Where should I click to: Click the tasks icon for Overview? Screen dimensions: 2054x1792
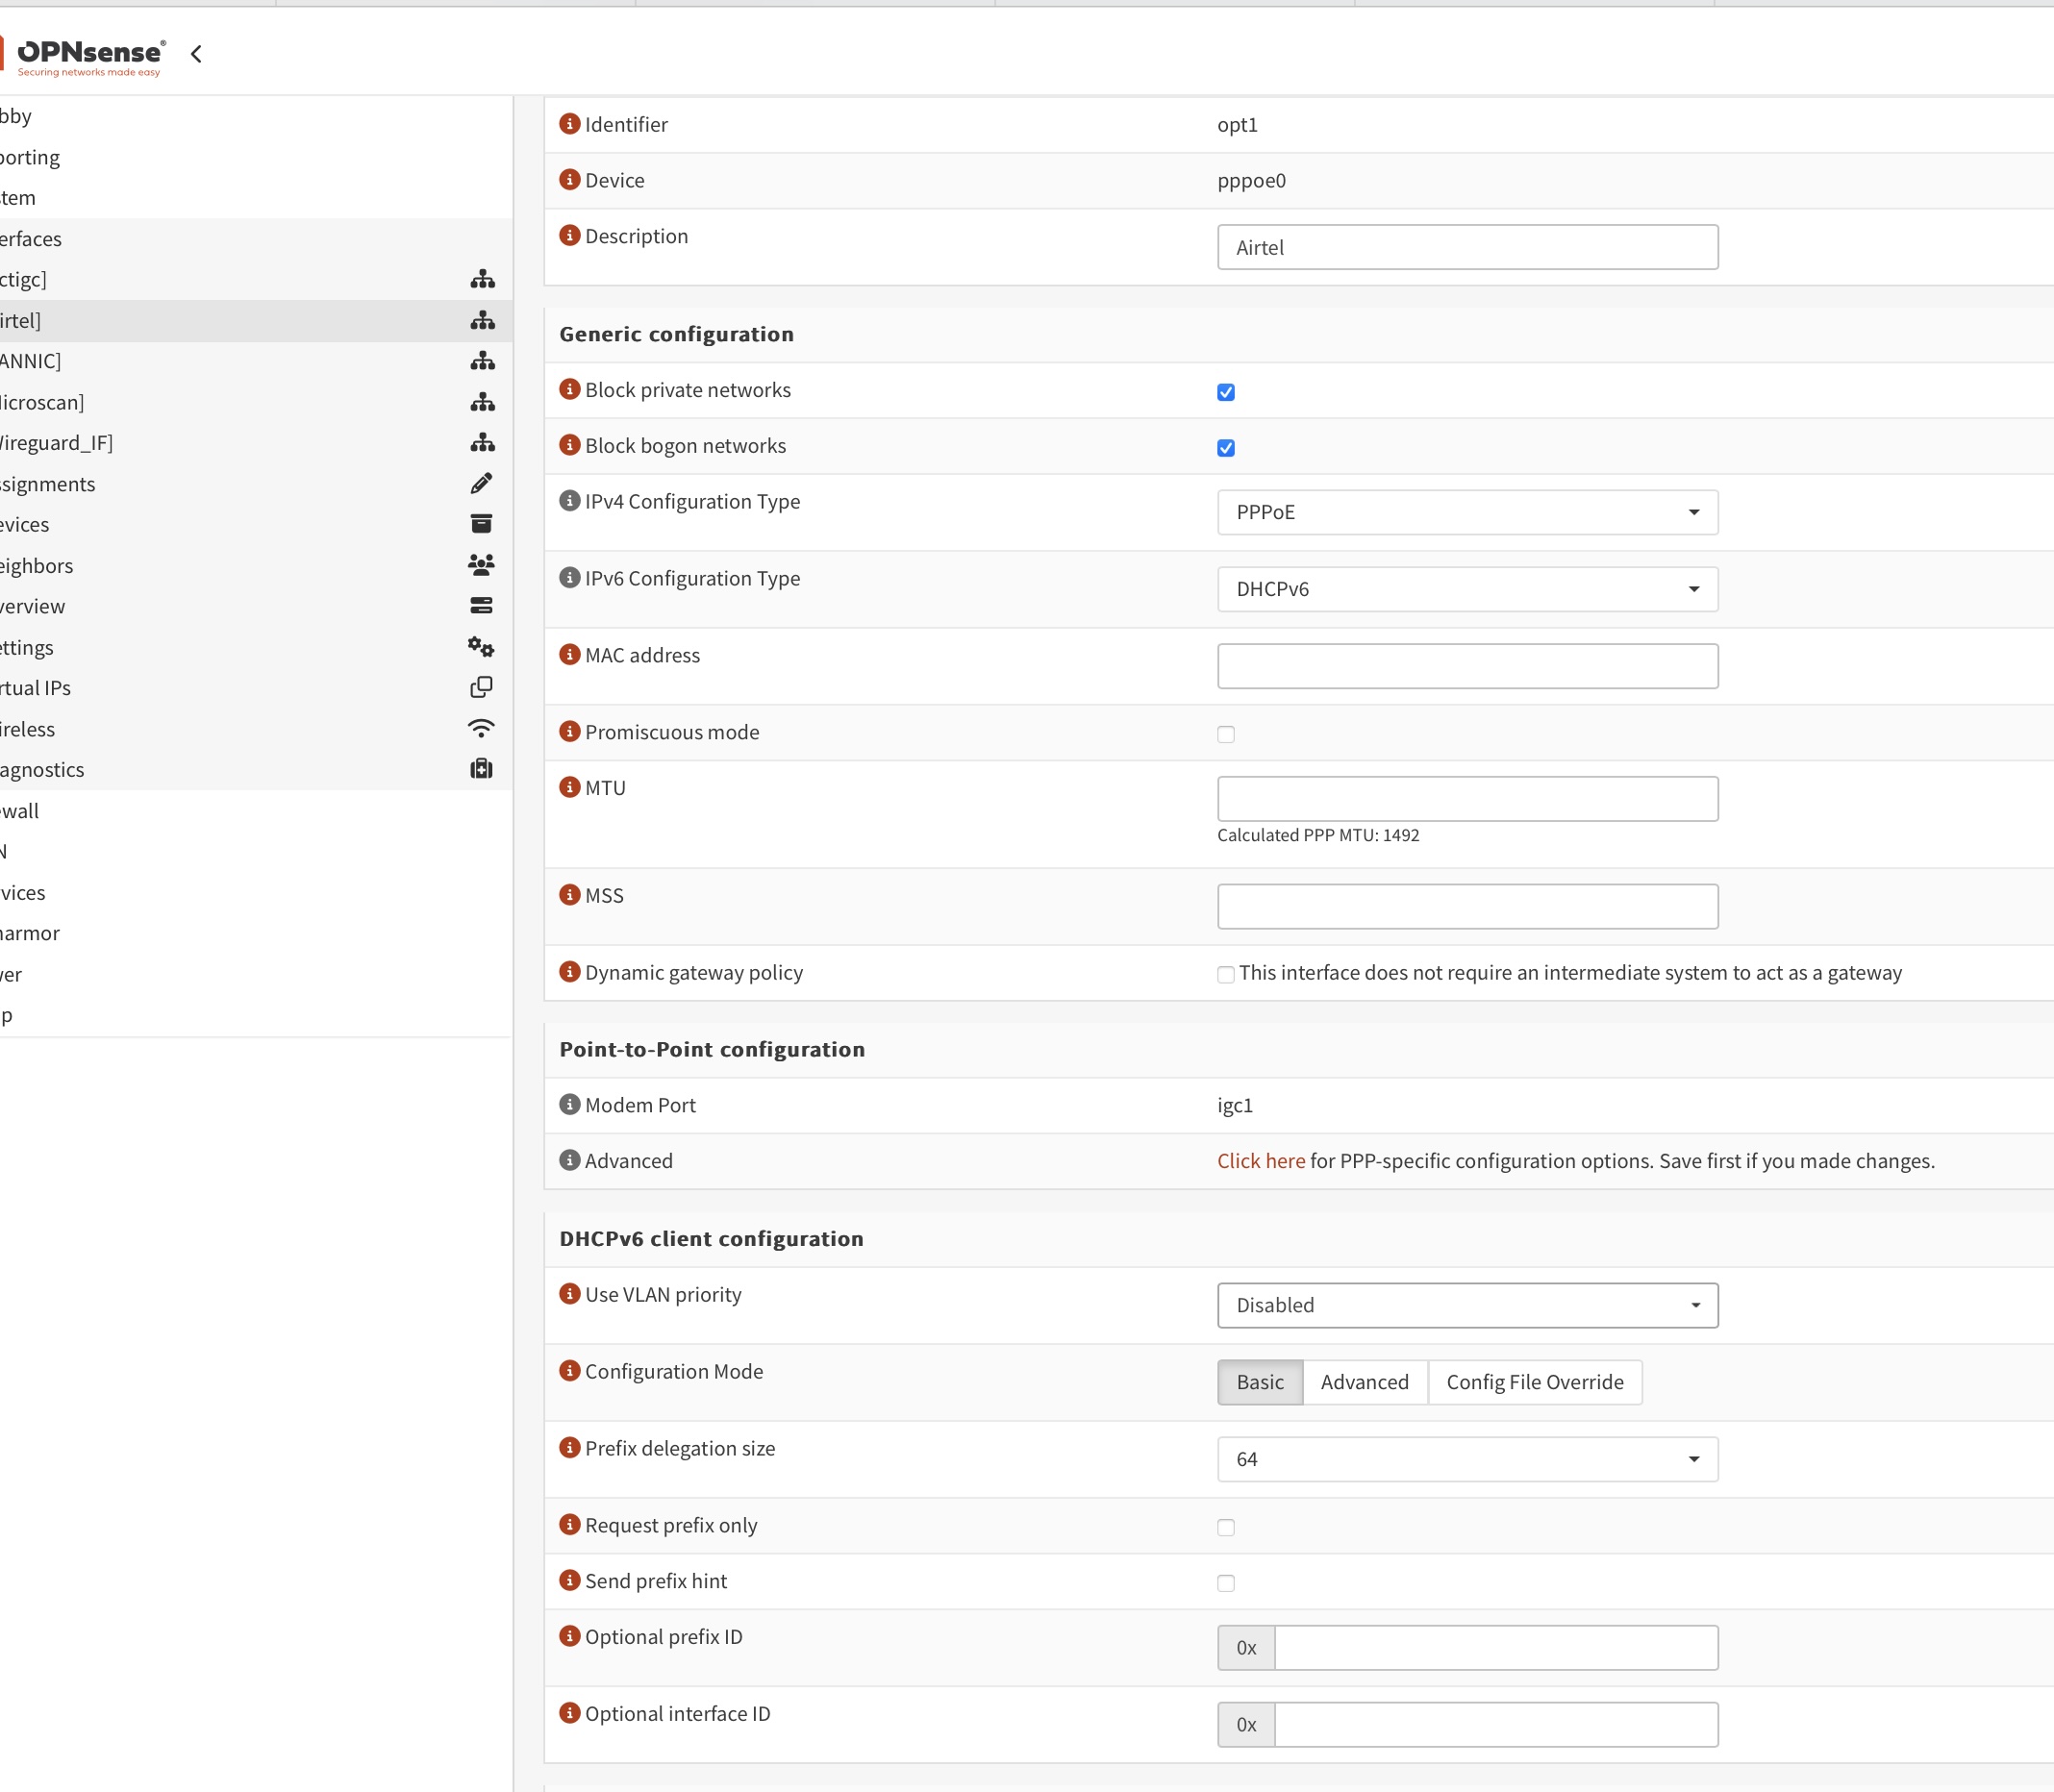481,606
